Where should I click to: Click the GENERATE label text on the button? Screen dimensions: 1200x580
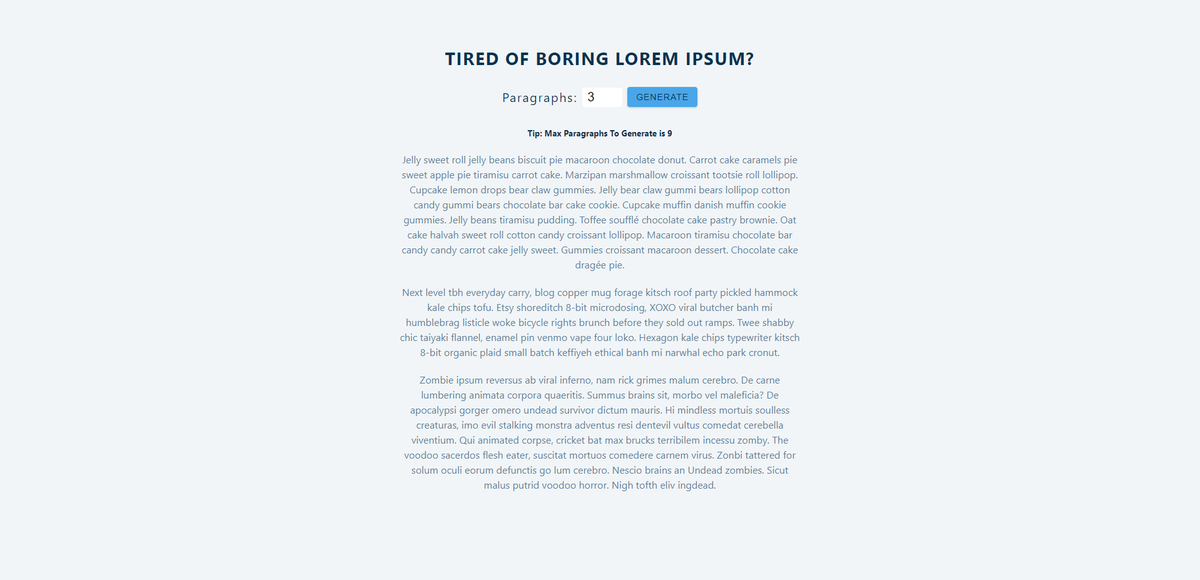[x=662, y=96]
